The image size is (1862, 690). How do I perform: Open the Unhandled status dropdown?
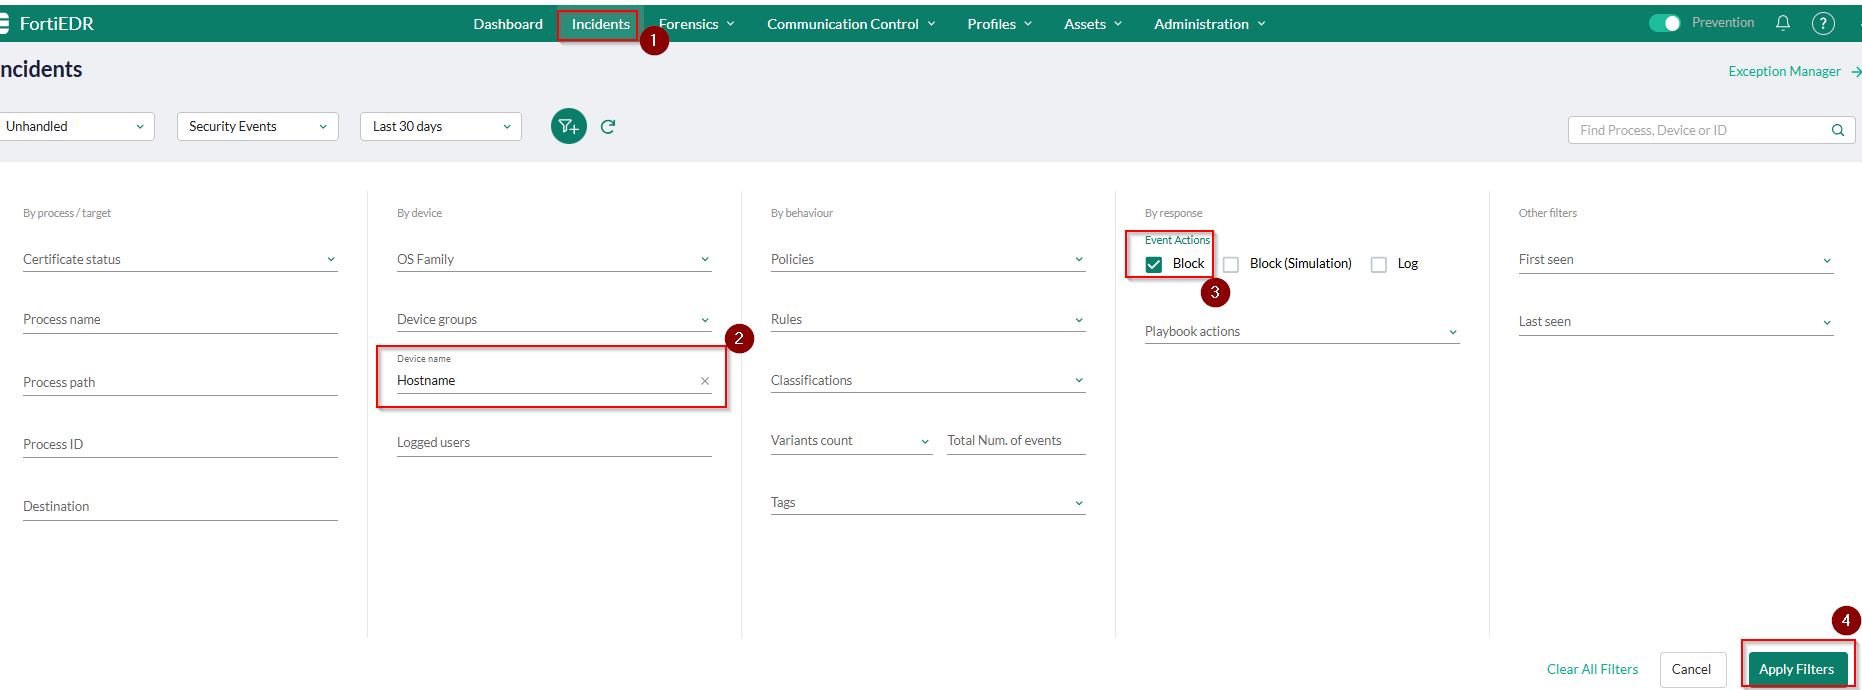(76, 126)
